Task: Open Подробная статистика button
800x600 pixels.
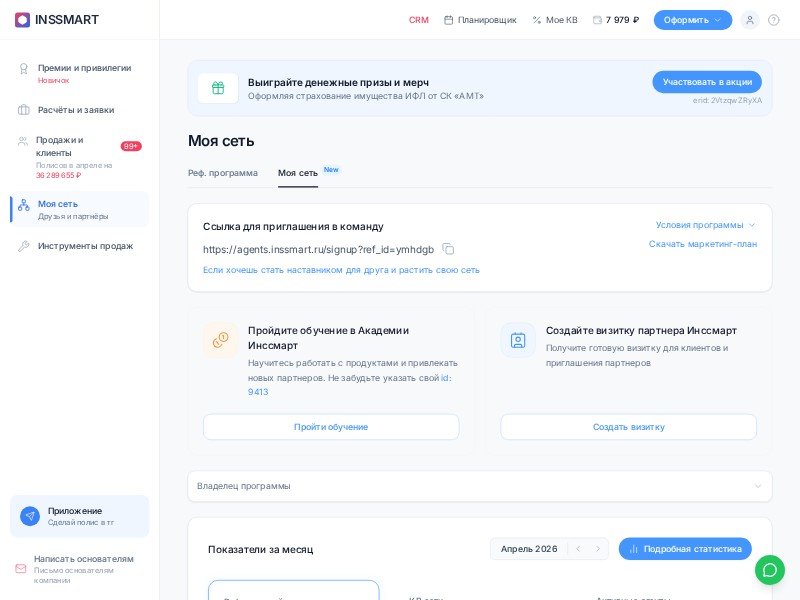Action: (685, 549)
